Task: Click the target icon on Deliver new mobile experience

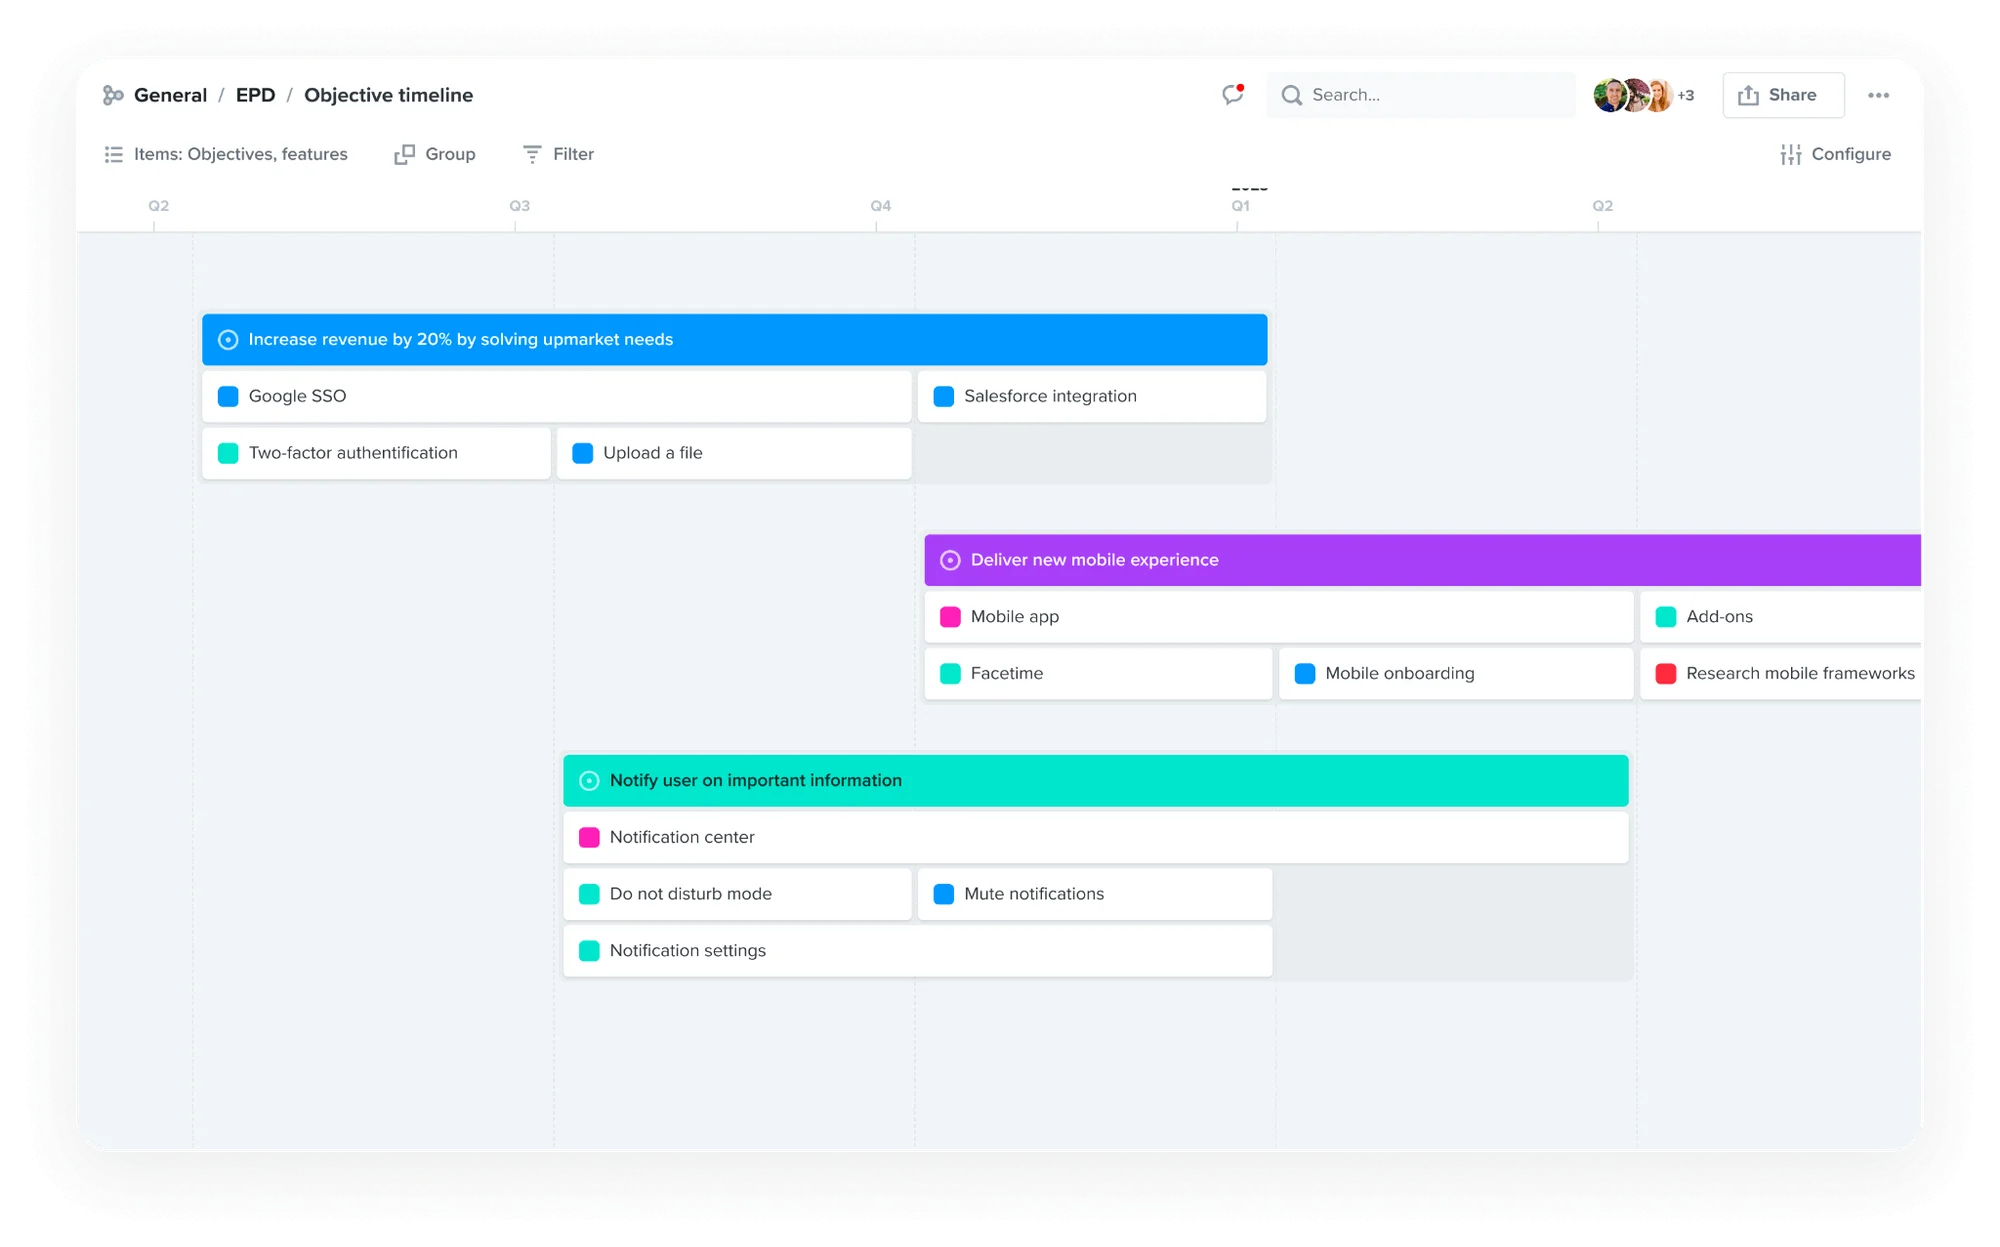Action: (x=950, y=560)
